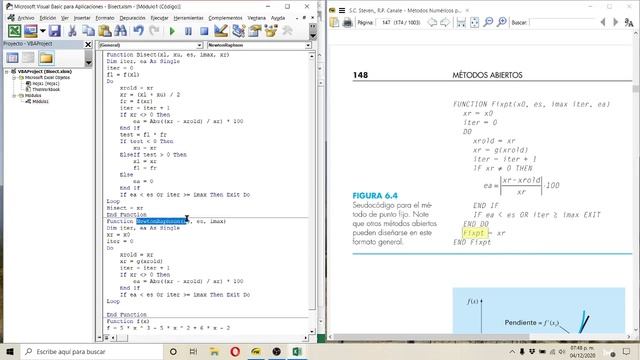Image resolution: width=640 pixels, height=360 pixels.
Task: Click PDF viewer horizontal scrollbar thumb
Action: [432, 337]
